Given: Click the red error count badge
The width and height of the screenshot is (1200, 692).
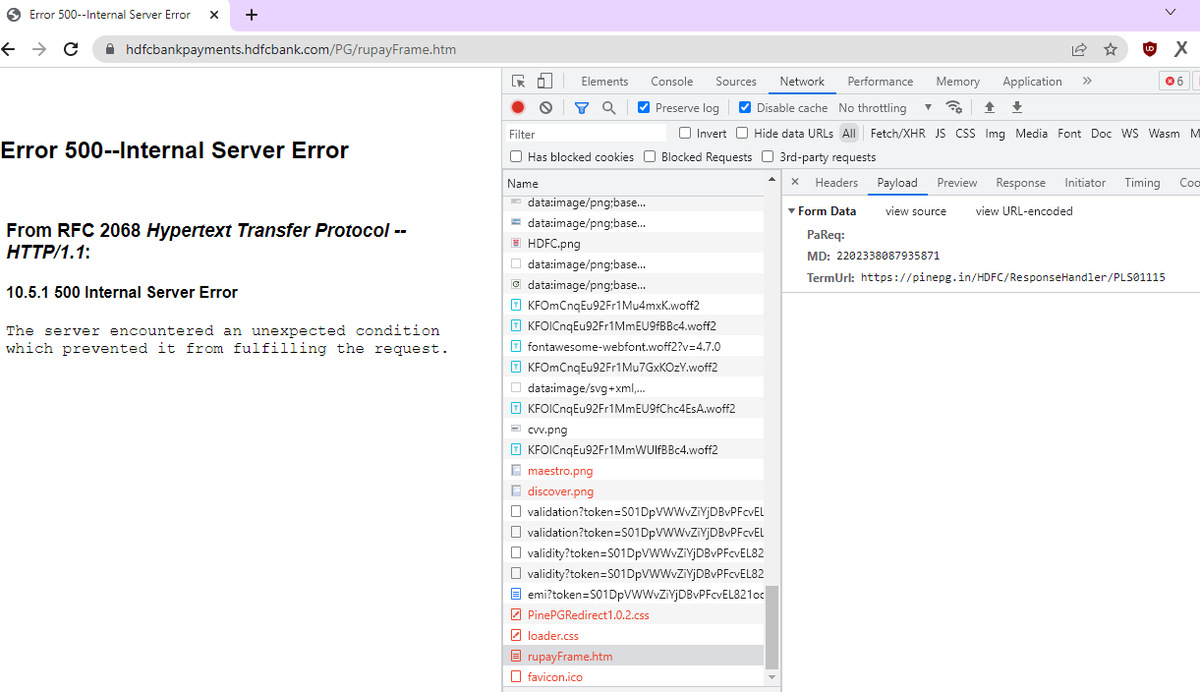Looking at the screenshot, I should coord(1174,81).
